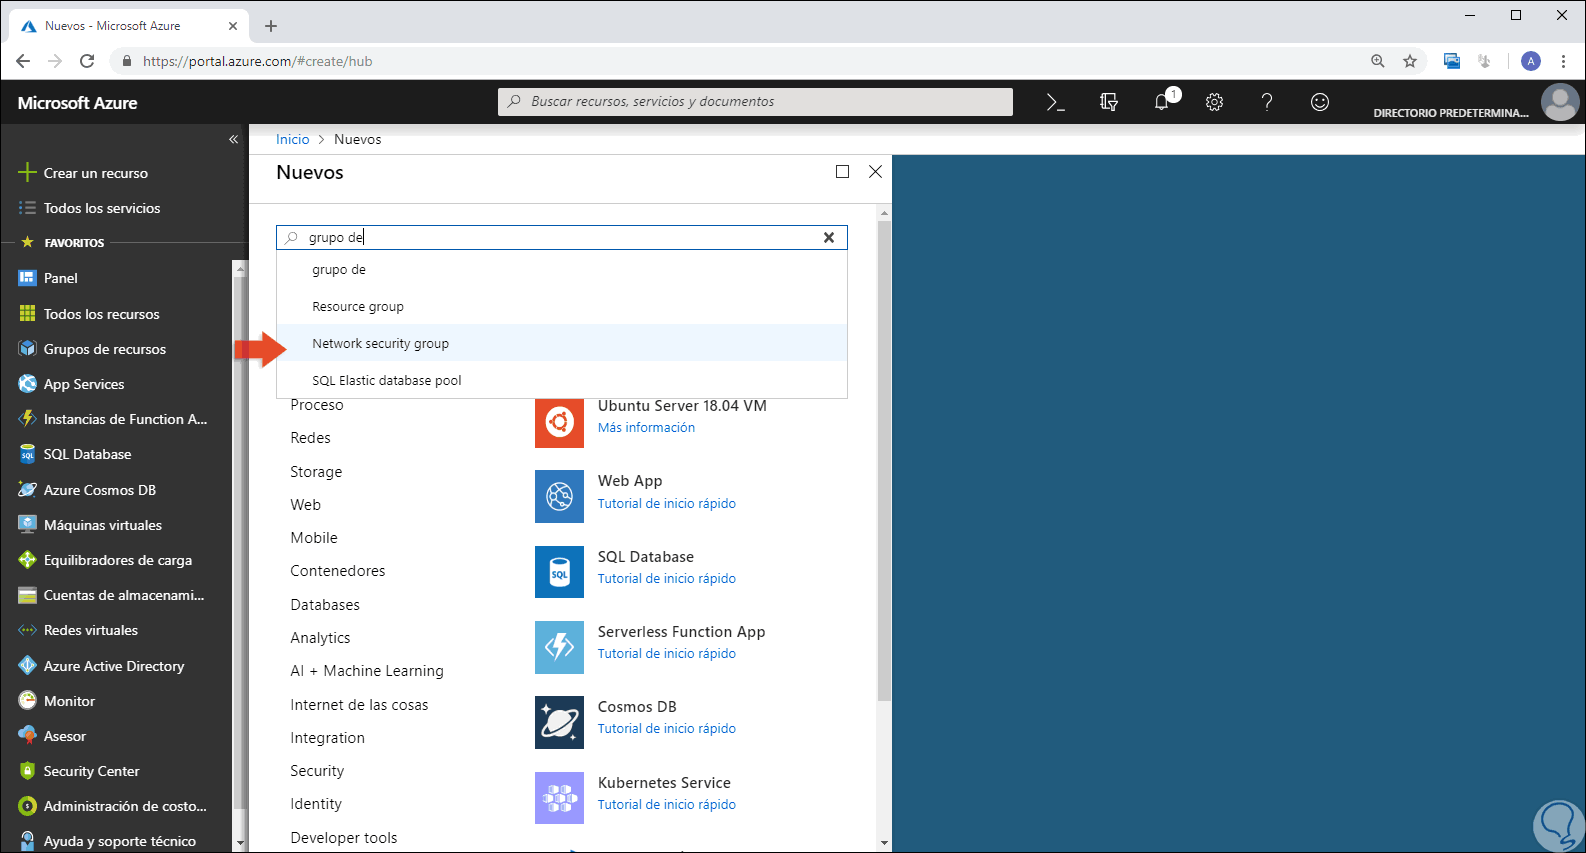This screenshot has width=1586, height=853.
Task: Click the Serverless Function App icon
Action: (559, 647)
